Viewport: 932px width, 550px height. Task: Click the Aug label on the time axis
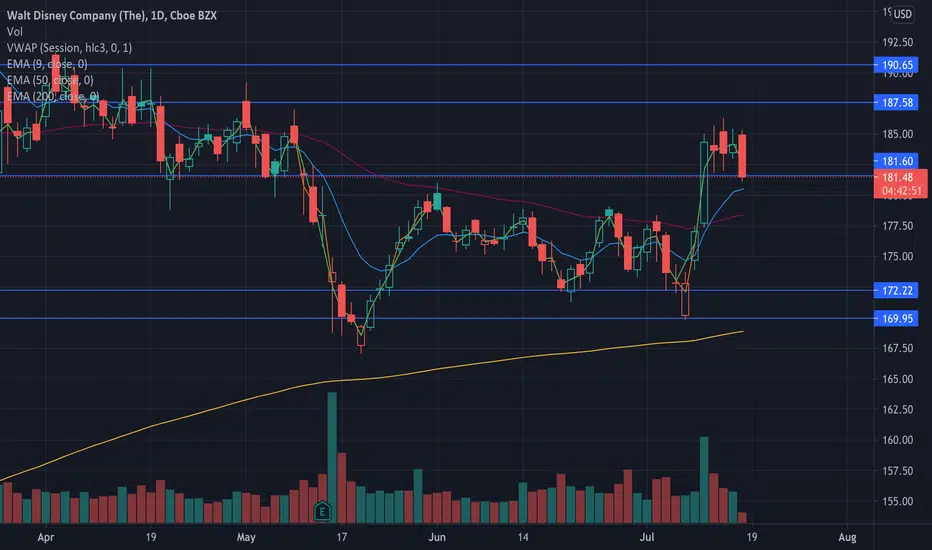click(847, 537)
